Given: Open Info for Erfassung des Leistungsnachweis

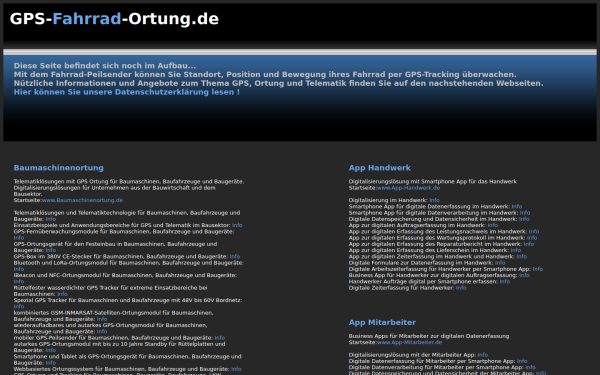Looking at the screenshot, I should pos(534,232).
